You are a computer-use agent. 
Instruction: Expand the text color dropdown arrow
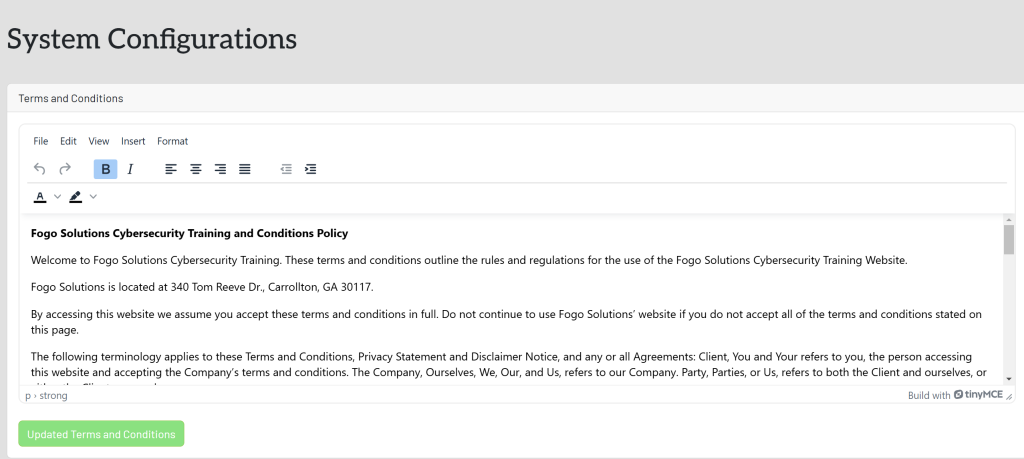[x=57, y=197]
